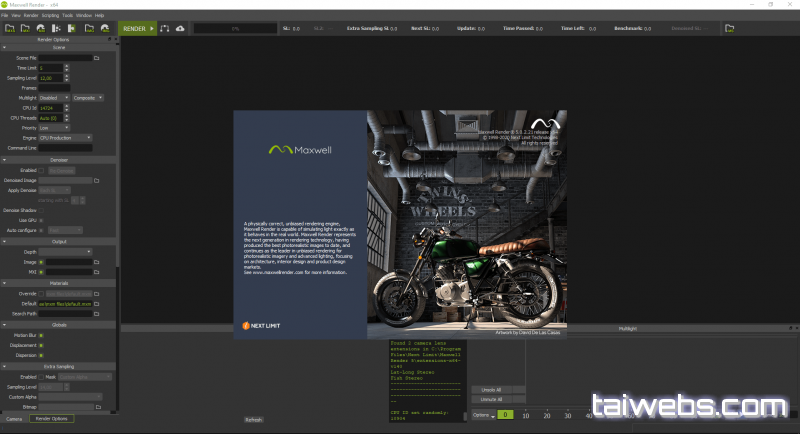The image size is (800, 434).
Task: Browse for the Denoised Image file
Action: tap(97, 180)
